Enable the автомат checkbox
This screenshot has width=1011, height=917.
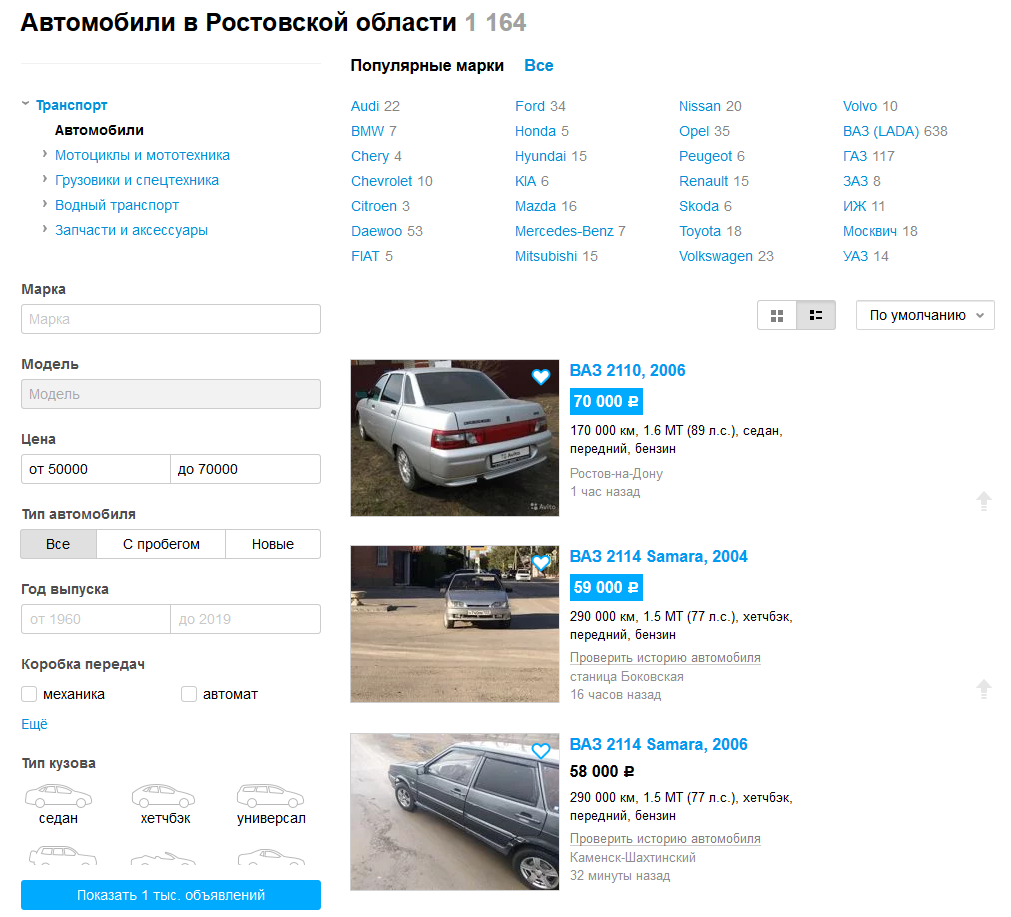188,693
